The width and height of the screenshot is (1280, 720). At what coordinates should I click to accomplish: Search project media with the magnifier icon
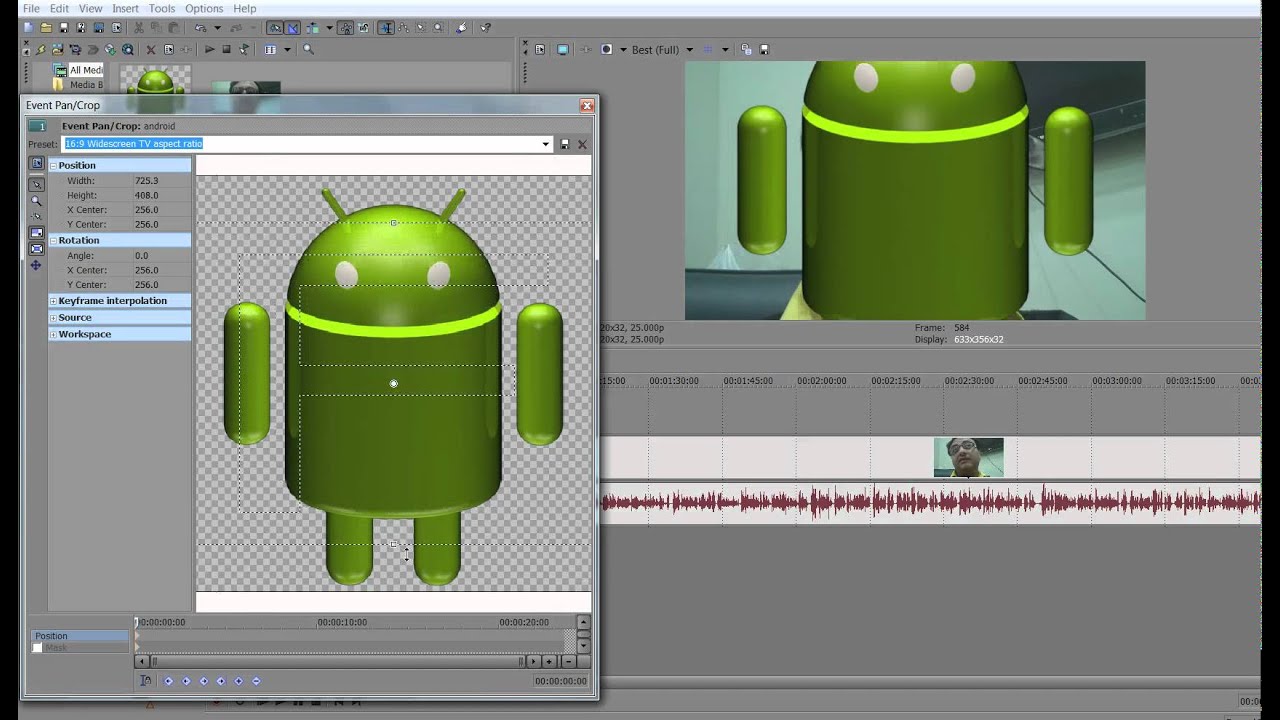[308, 49]
